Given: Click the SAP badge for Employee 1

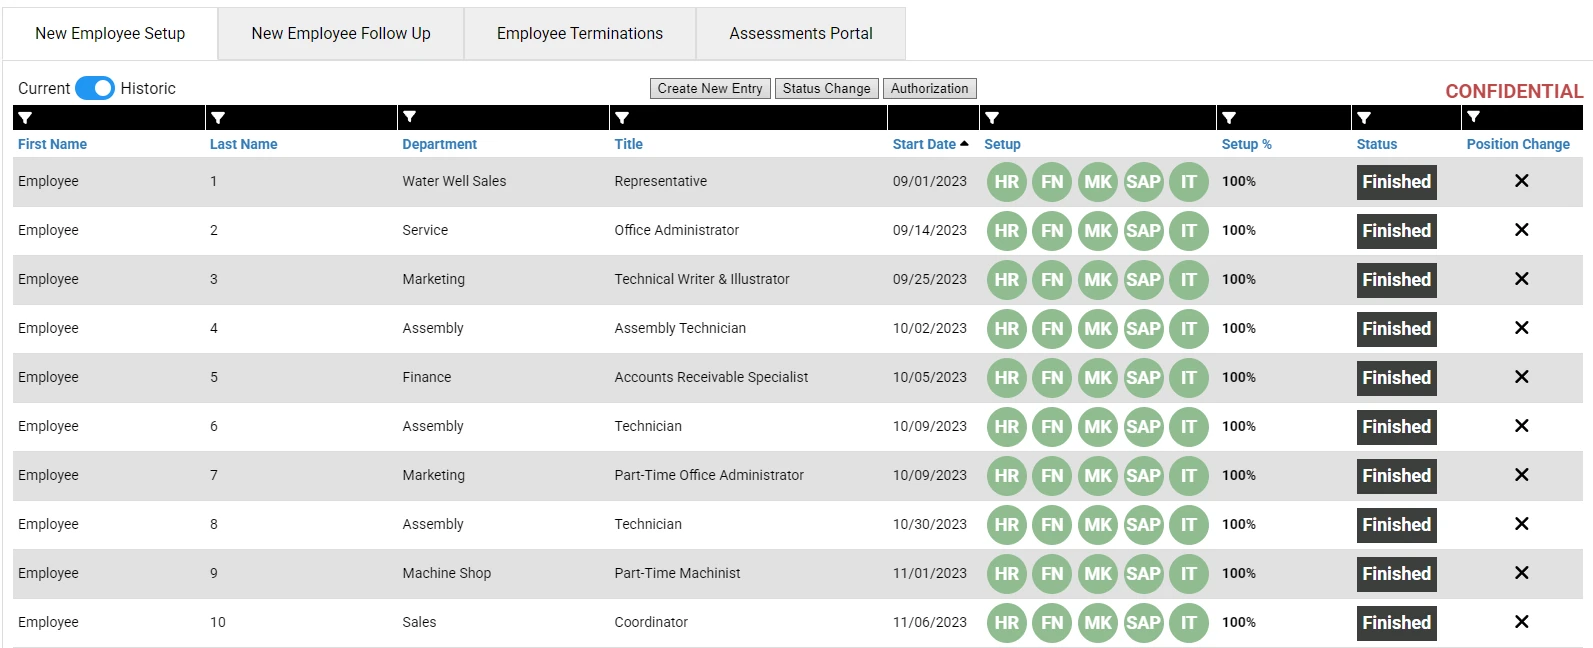Looking at the screenshot, I should tap(1143, 182).
